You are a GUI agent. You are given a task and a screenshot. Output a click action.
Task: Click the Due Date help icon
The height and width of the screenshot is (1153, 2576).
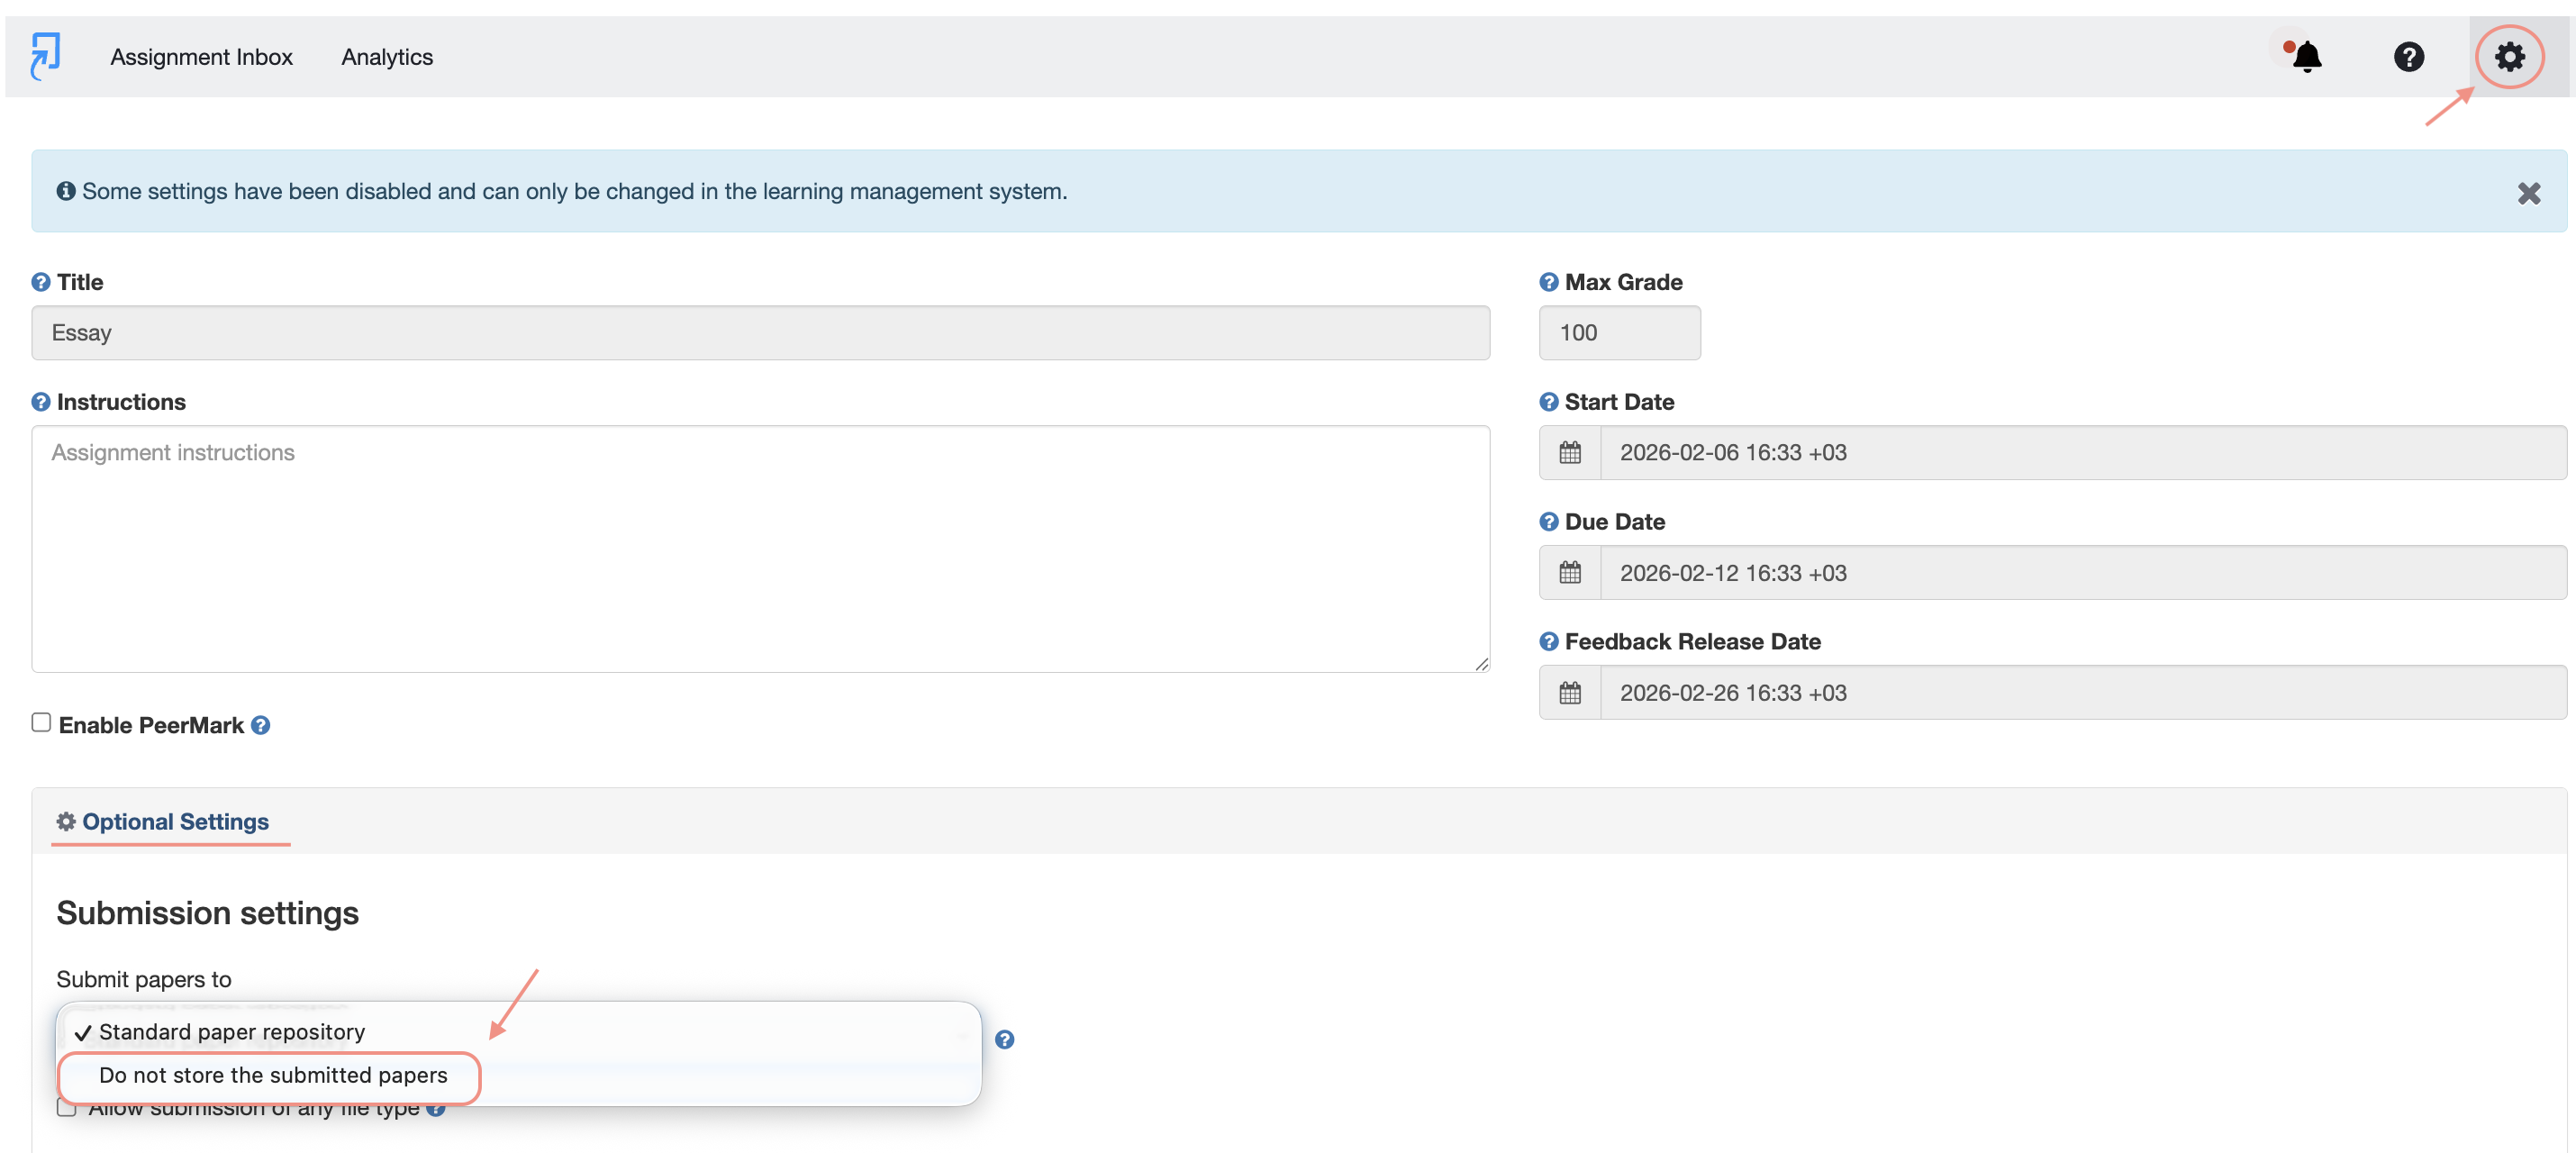pyautogui.click(x=1548, y=522)
